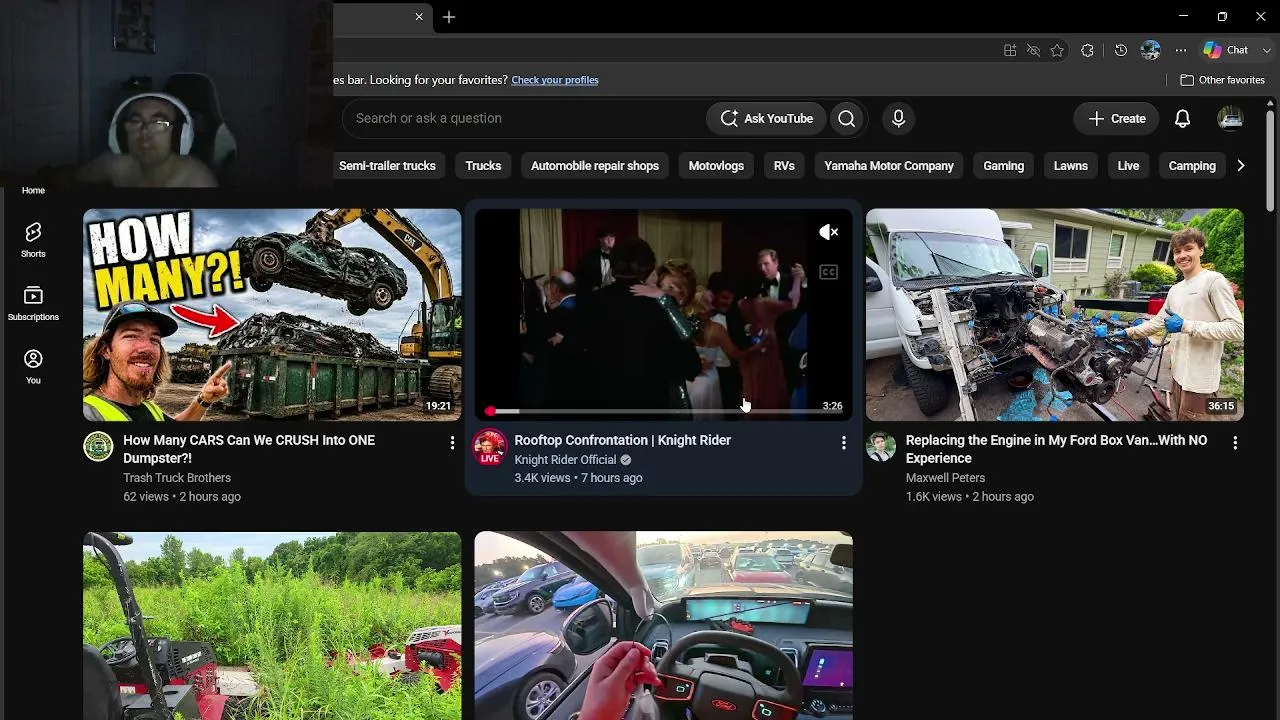Viewport: 1280px width, 720px height.
Task: Open Subscriptions from the sidebar
Action: 33,304
